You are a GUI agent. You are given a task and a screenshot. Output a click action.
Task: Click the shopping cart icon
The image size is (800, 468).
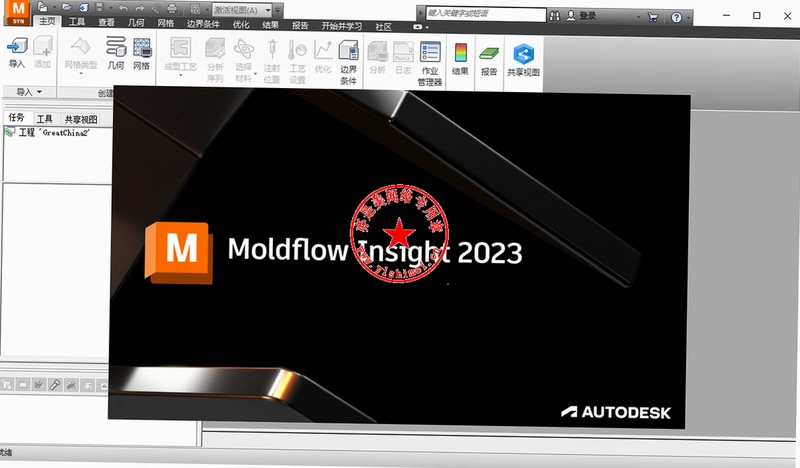[x=653, y=17]
